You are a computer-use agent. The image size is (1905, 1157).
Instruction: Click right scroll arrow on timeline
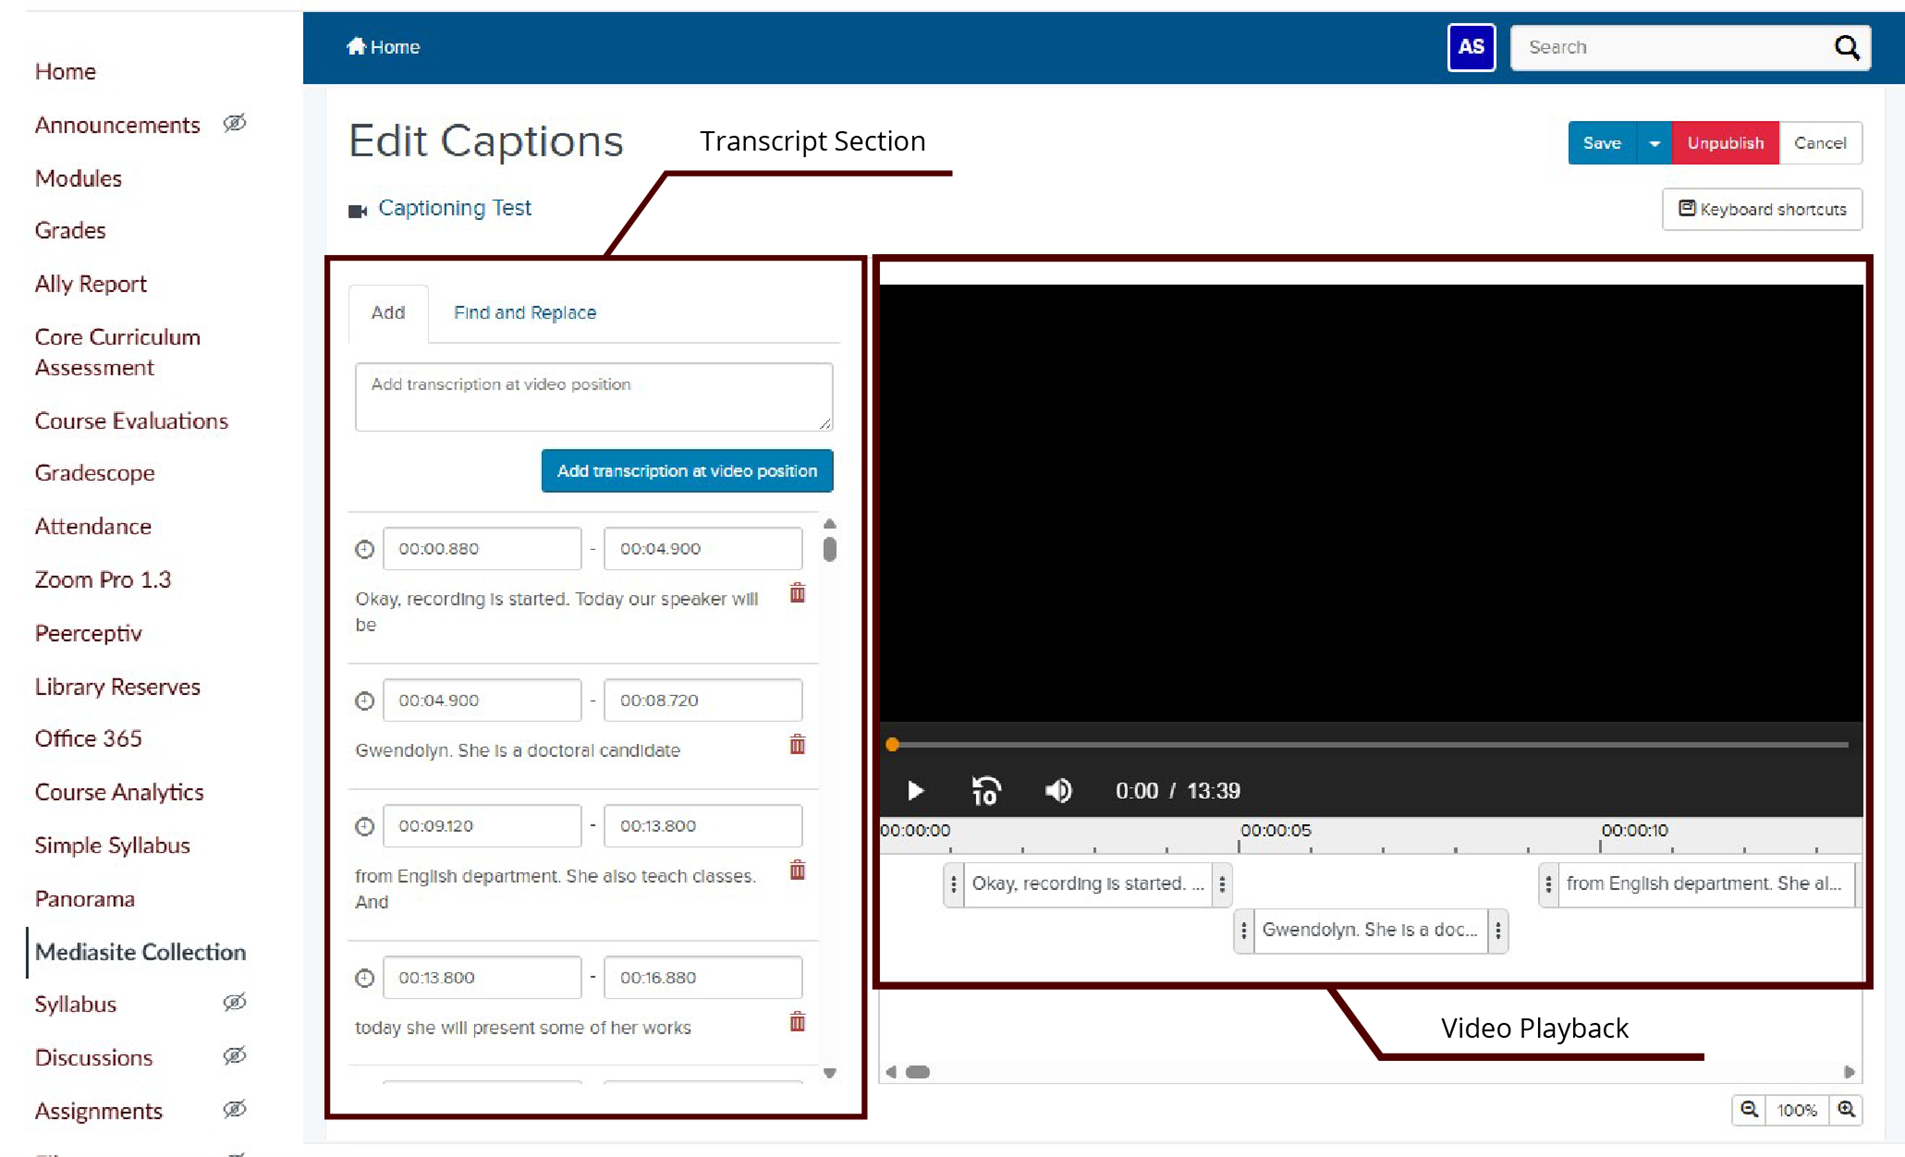1849,1072
